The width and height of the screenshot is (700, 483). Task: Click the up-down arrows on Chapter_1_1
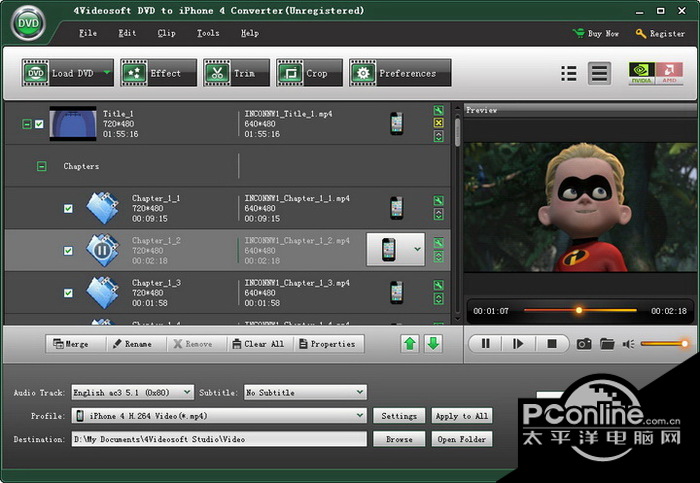pyautogui.click(x=438, y=214)
